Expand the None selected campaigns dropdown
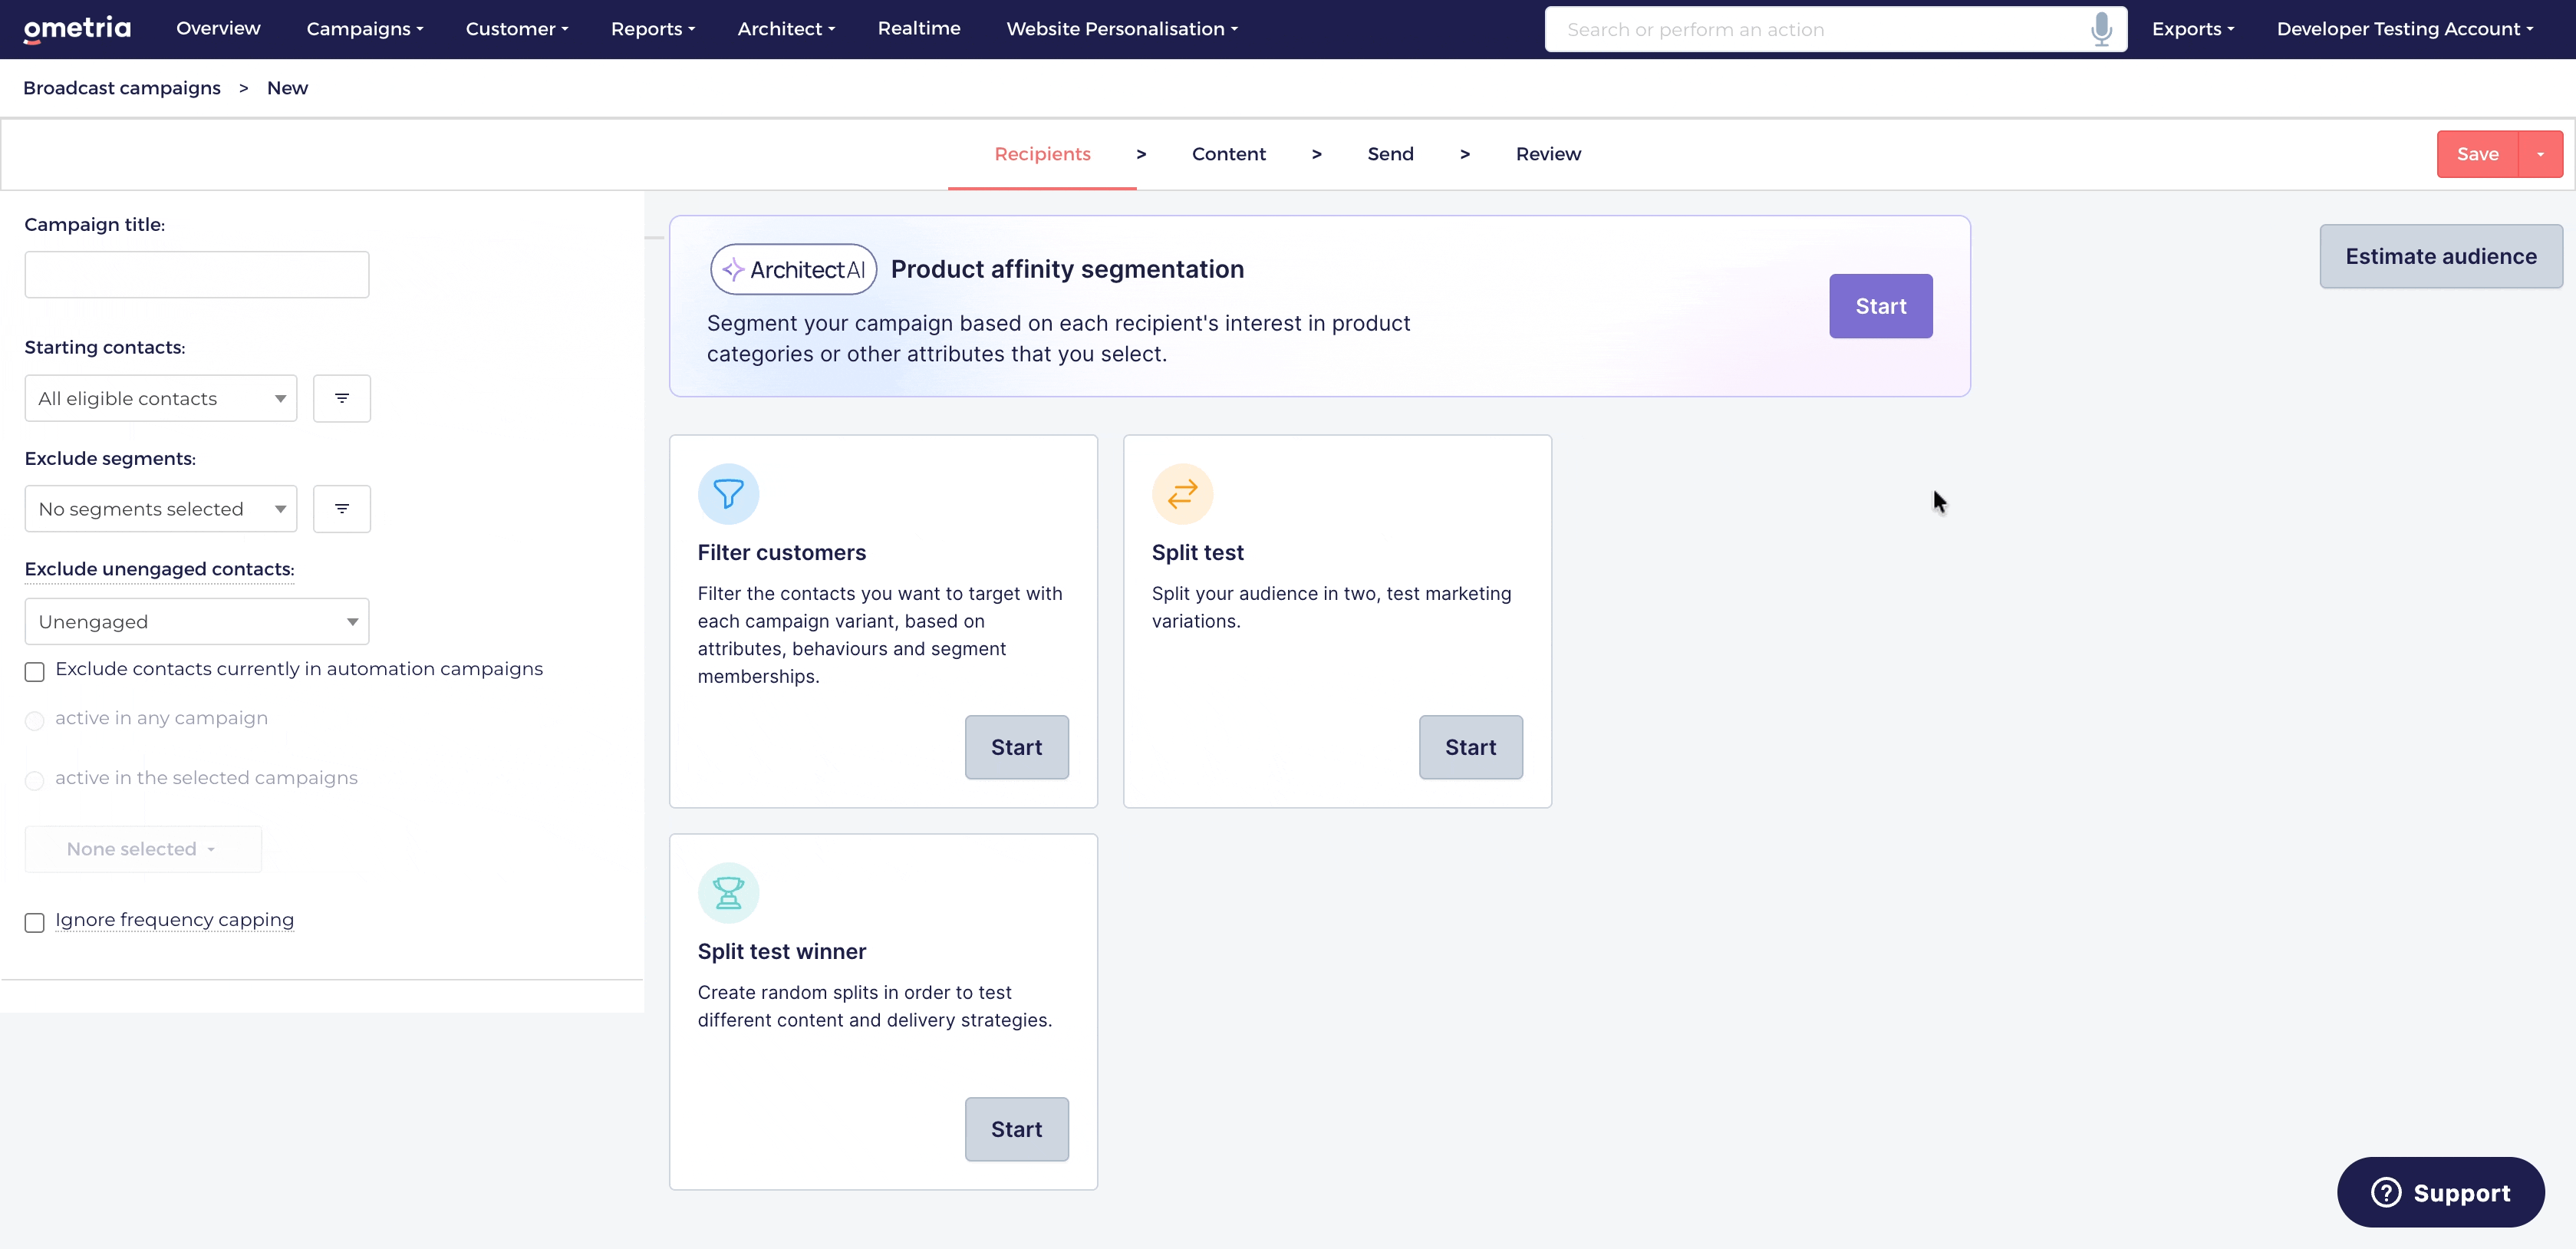The width and height of the screenshot is (2576, 1249). [x=141, y=848]
